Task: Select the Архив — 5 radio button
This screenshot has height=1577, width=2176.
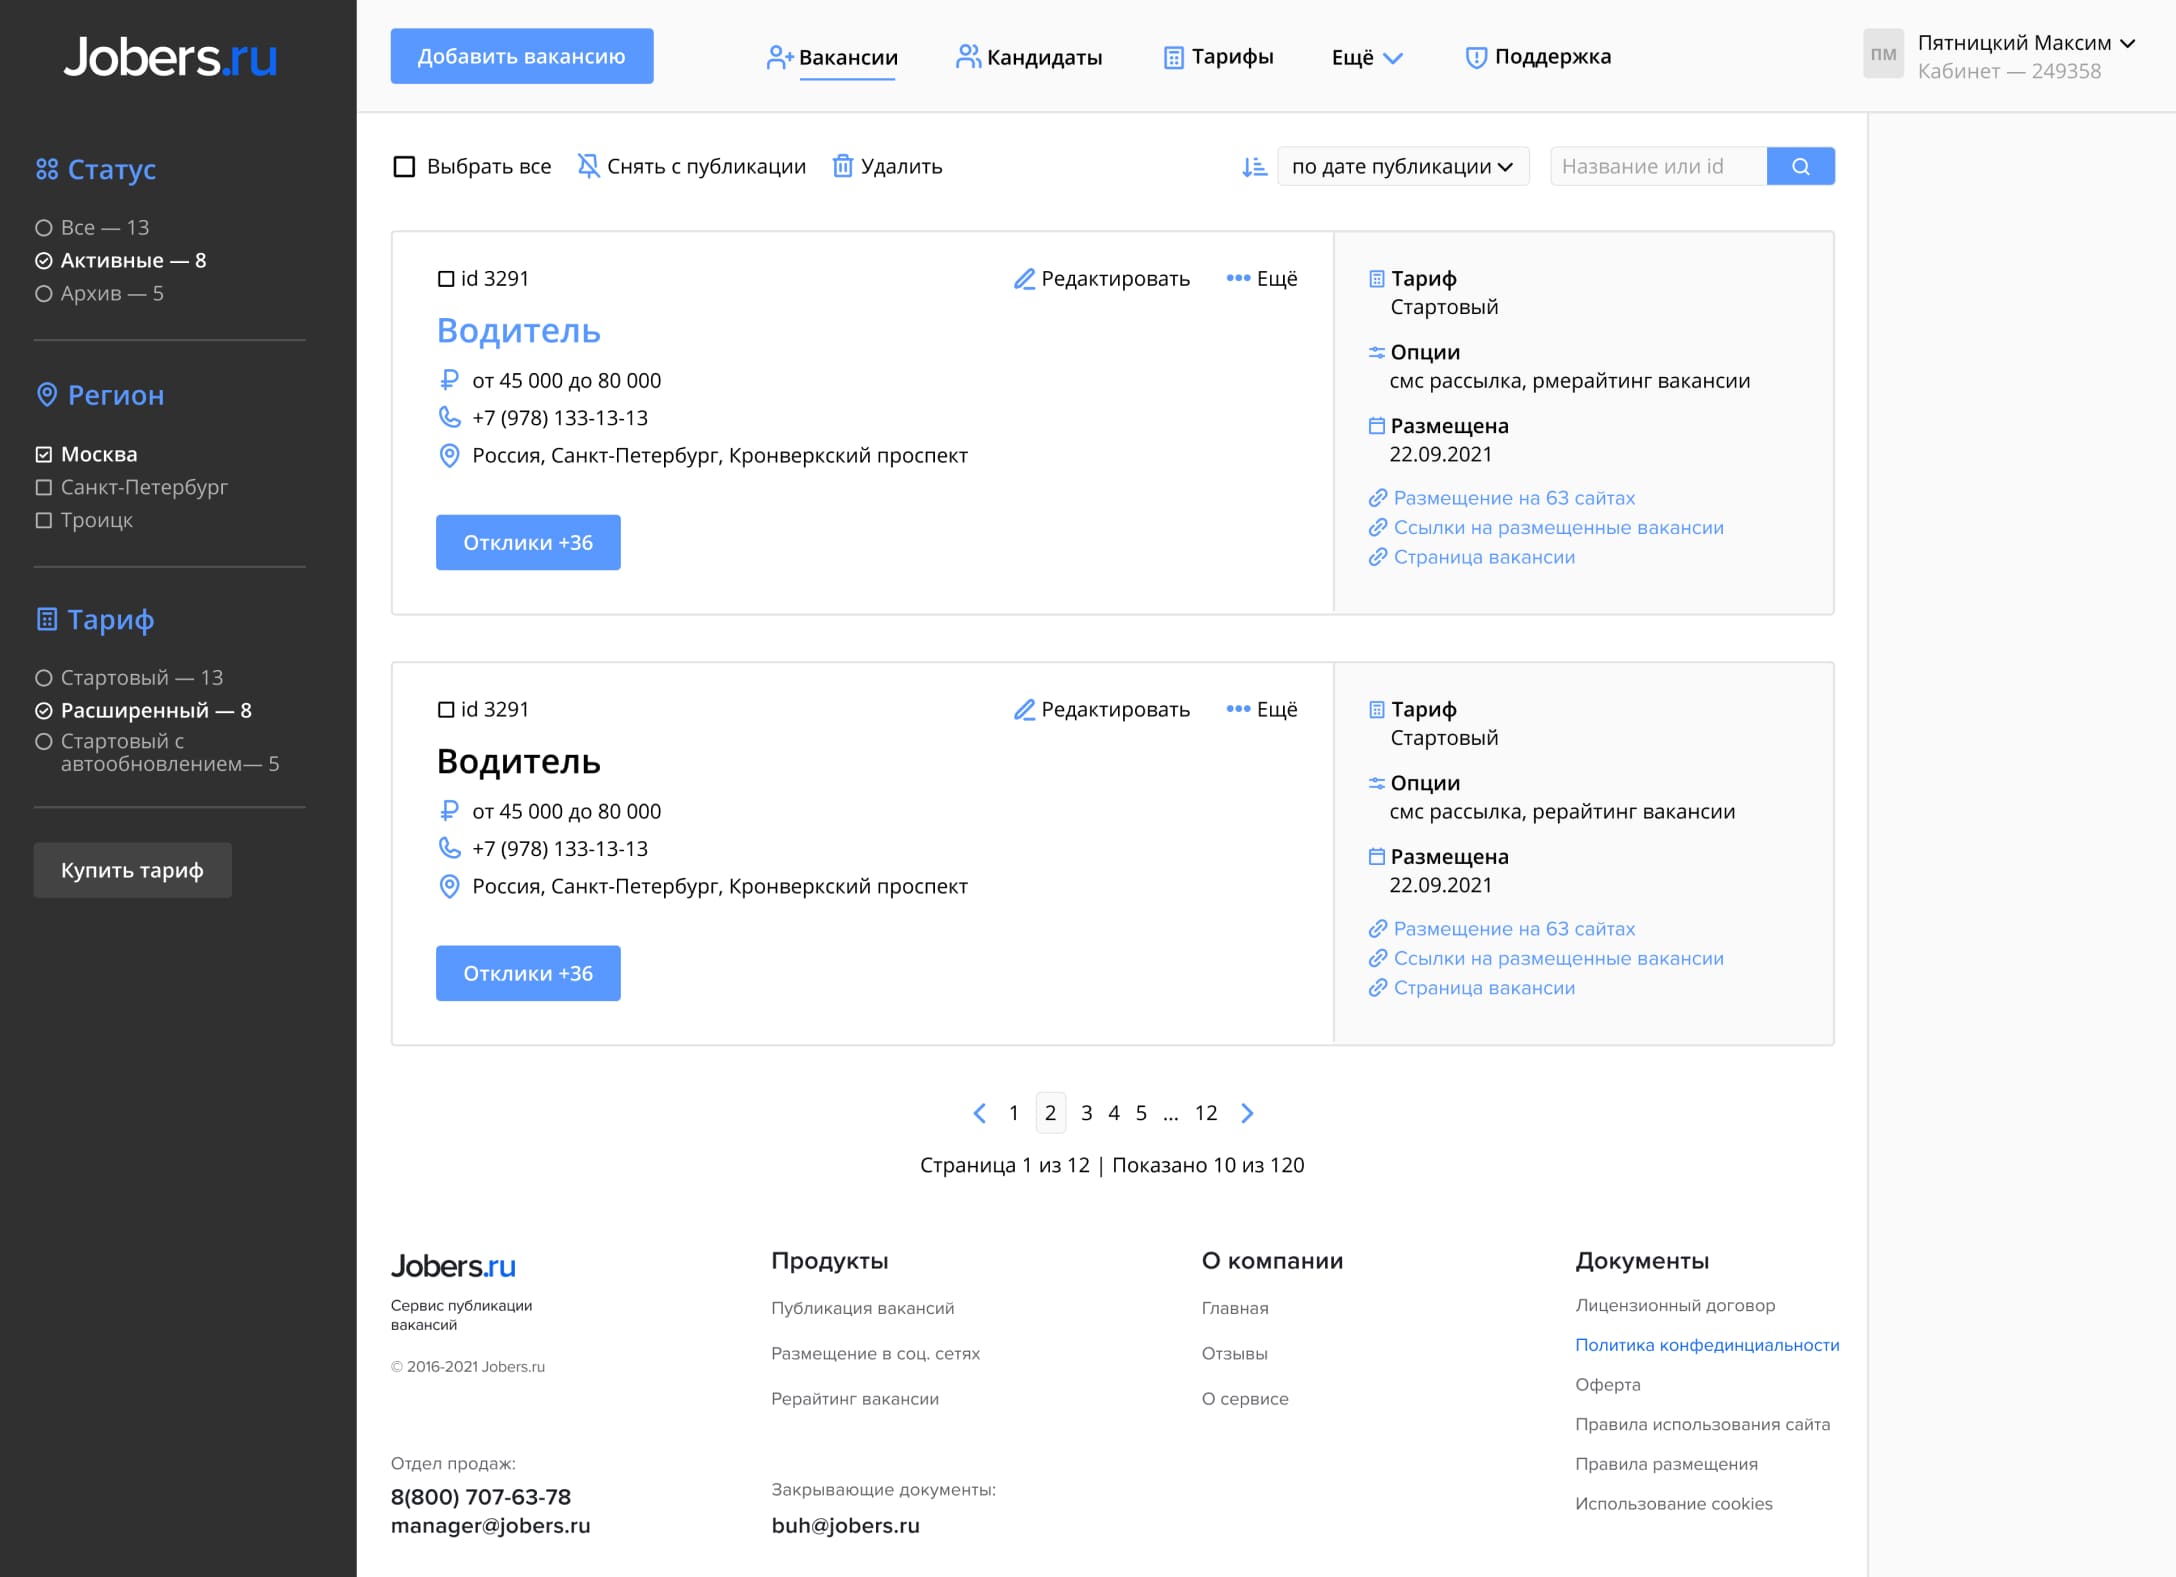Action: pos(43,293)
